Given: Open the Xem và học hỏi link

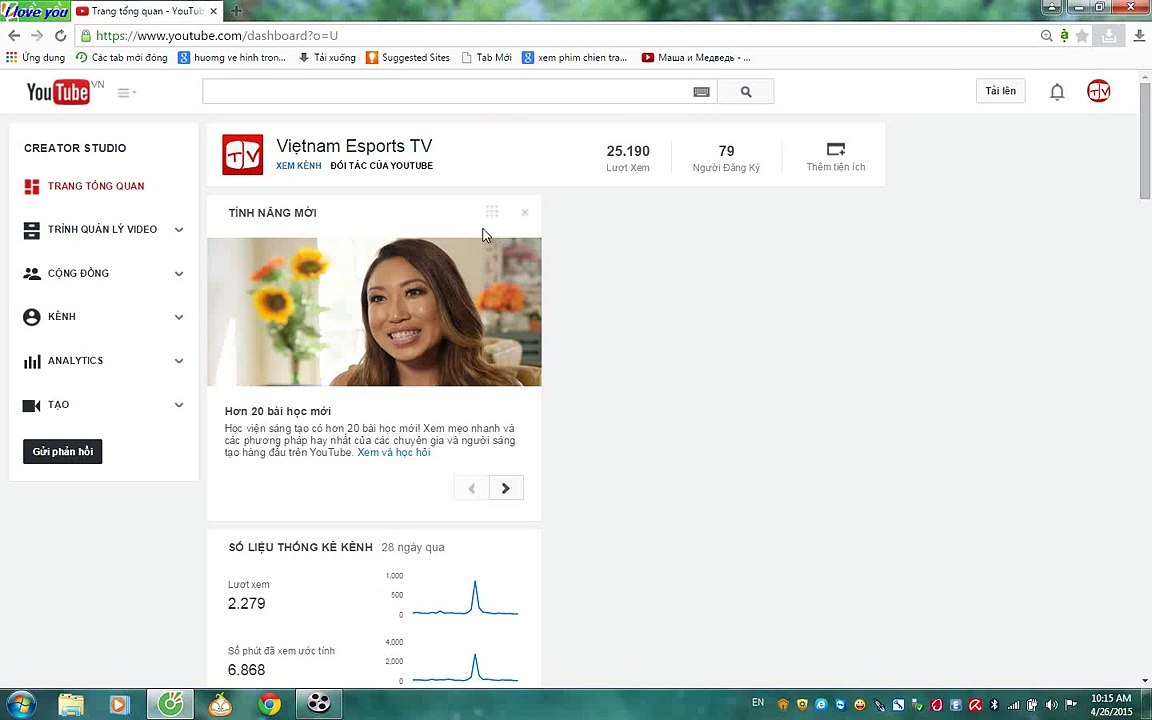Looking at the screenshot, I should tap(394, 453).
